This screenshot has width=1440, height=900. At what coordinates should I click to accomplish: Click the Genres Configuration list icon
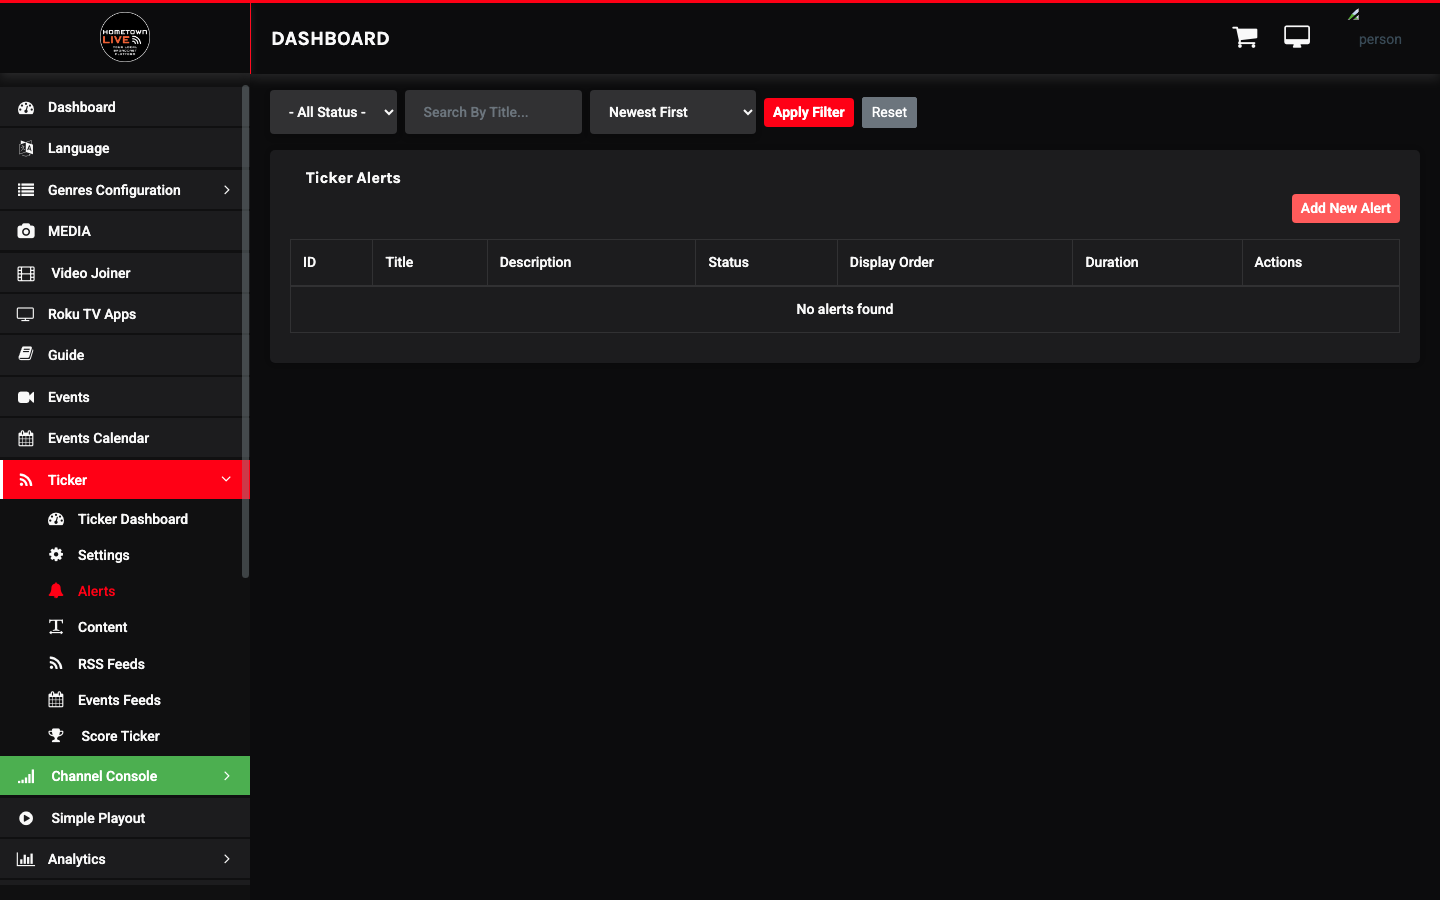26,190
